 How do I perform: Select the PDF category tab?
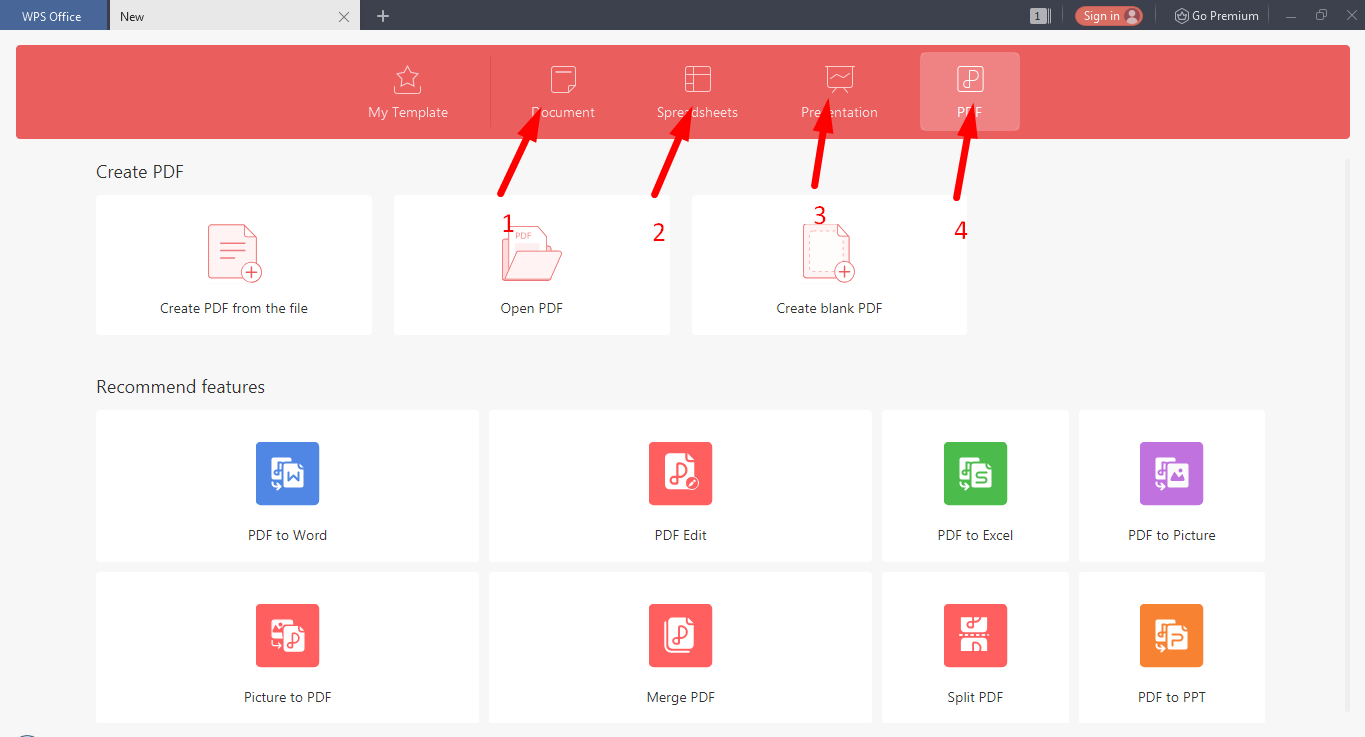pyautogui.click(x=968, y=92)
